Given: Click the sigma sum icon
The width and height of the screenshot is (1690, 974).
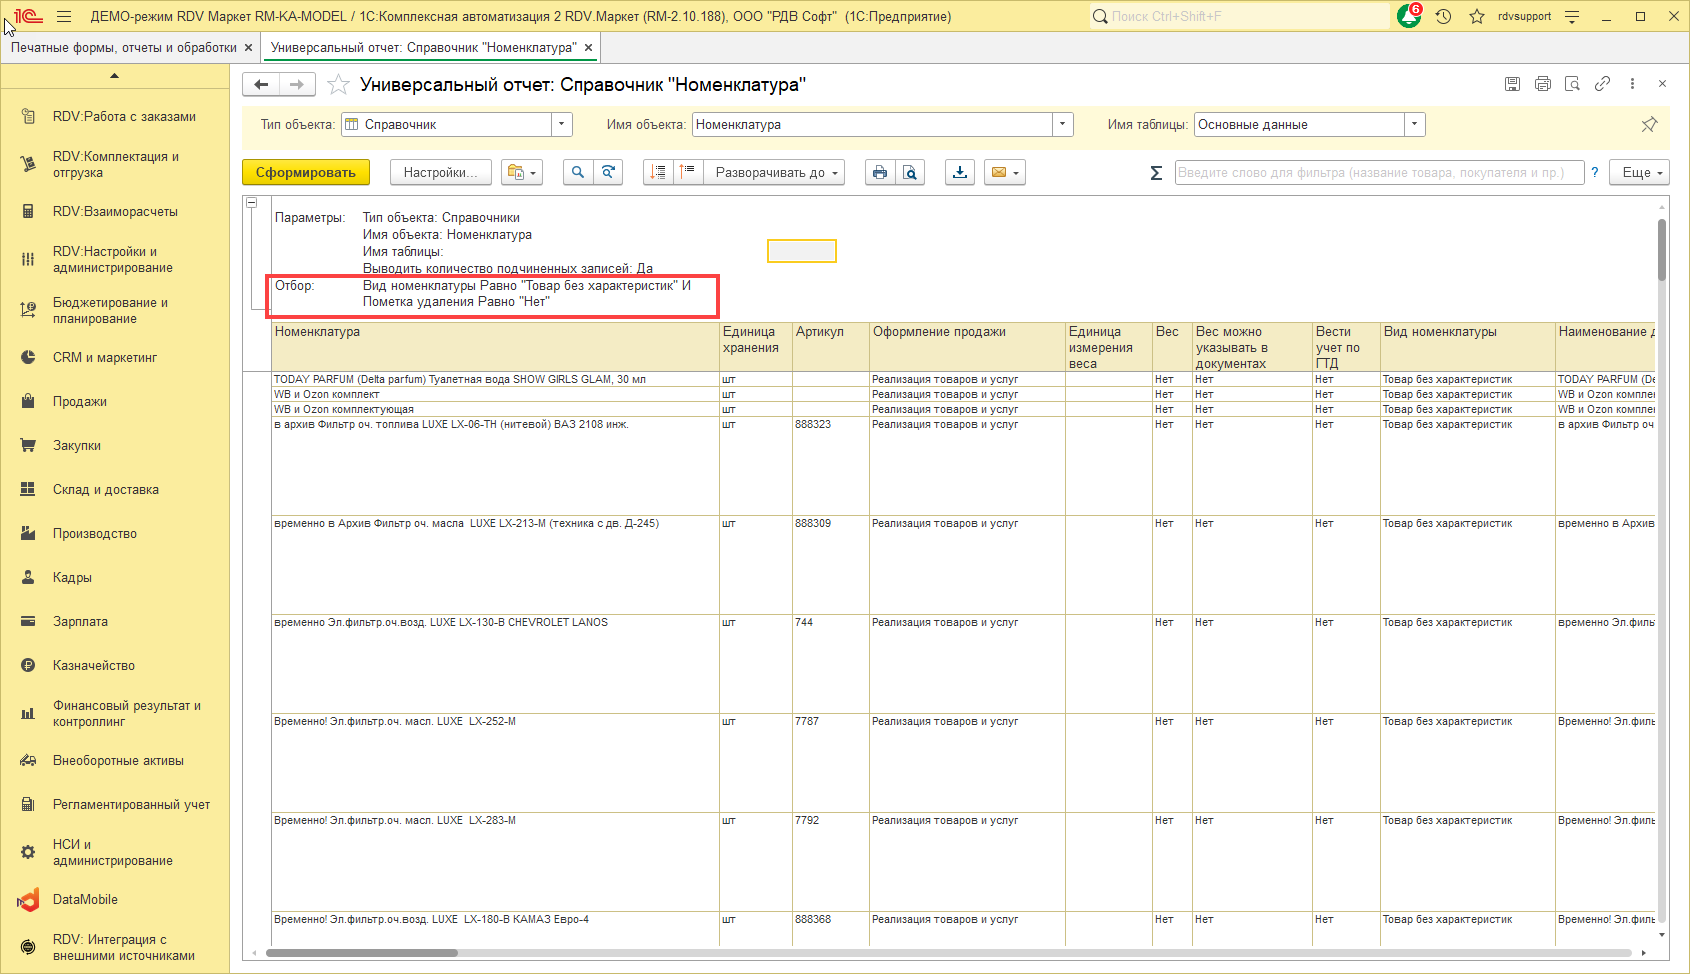Looking at the screenshot, I should [x=1156, y=173].
